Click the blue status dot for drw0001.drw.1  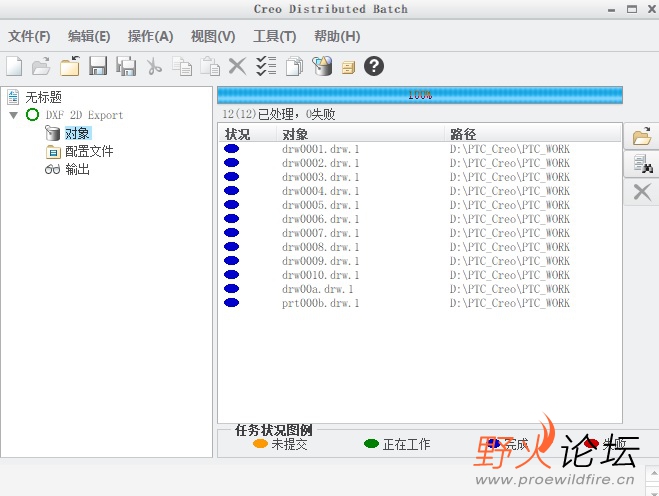[x=232, y=148]
